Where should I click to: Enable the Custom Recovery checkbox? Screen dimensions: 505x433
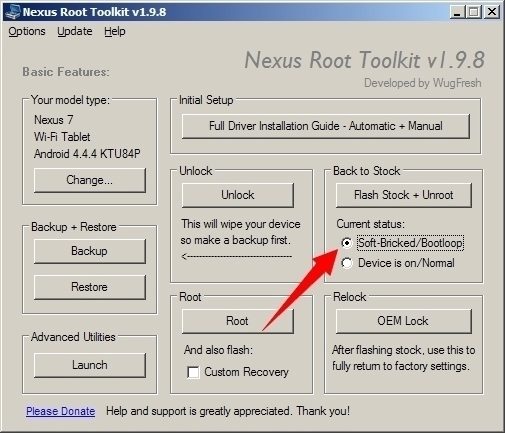click(193, 372)
